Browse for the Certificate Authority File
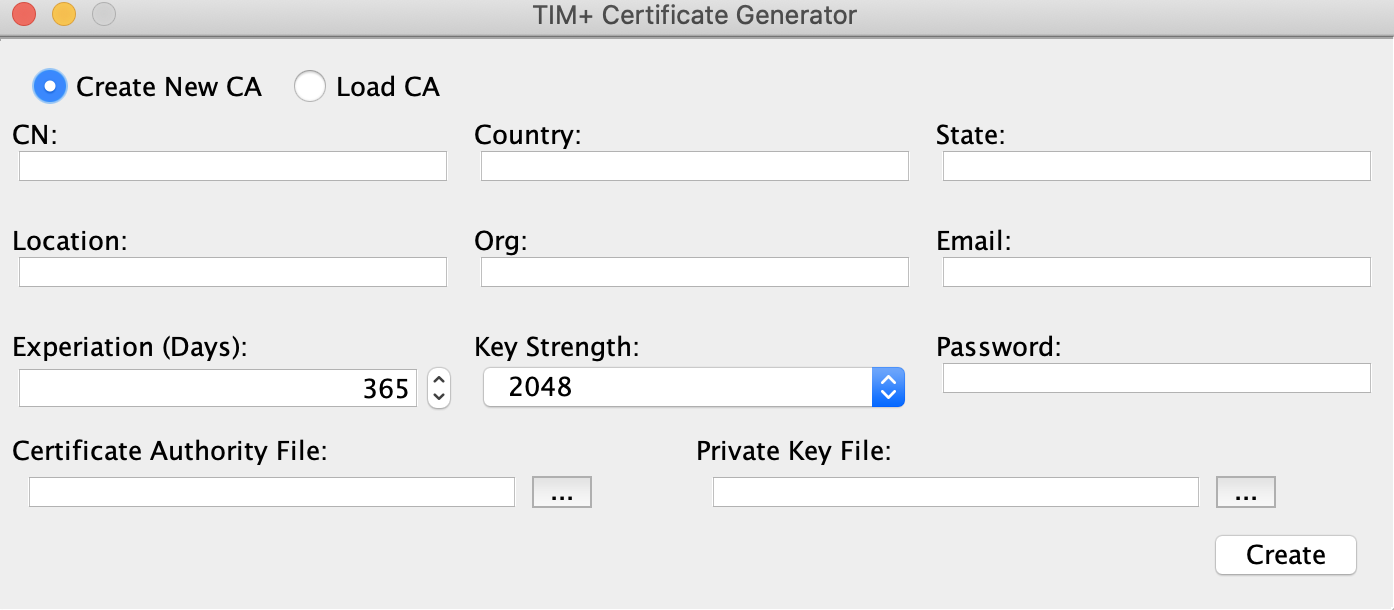Viewport: 1394px width, 610px height. click(x=561, y=491)
